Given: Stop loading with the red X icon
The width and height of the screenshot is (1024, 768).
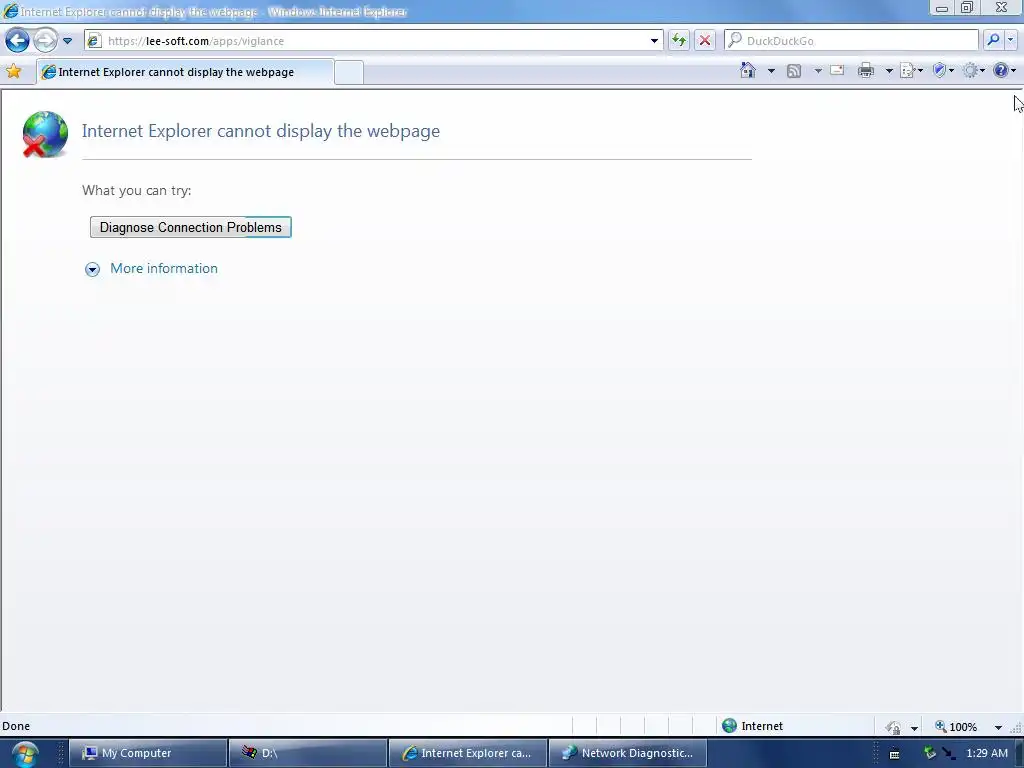Looking at the screenshot, I should (705, 40).
